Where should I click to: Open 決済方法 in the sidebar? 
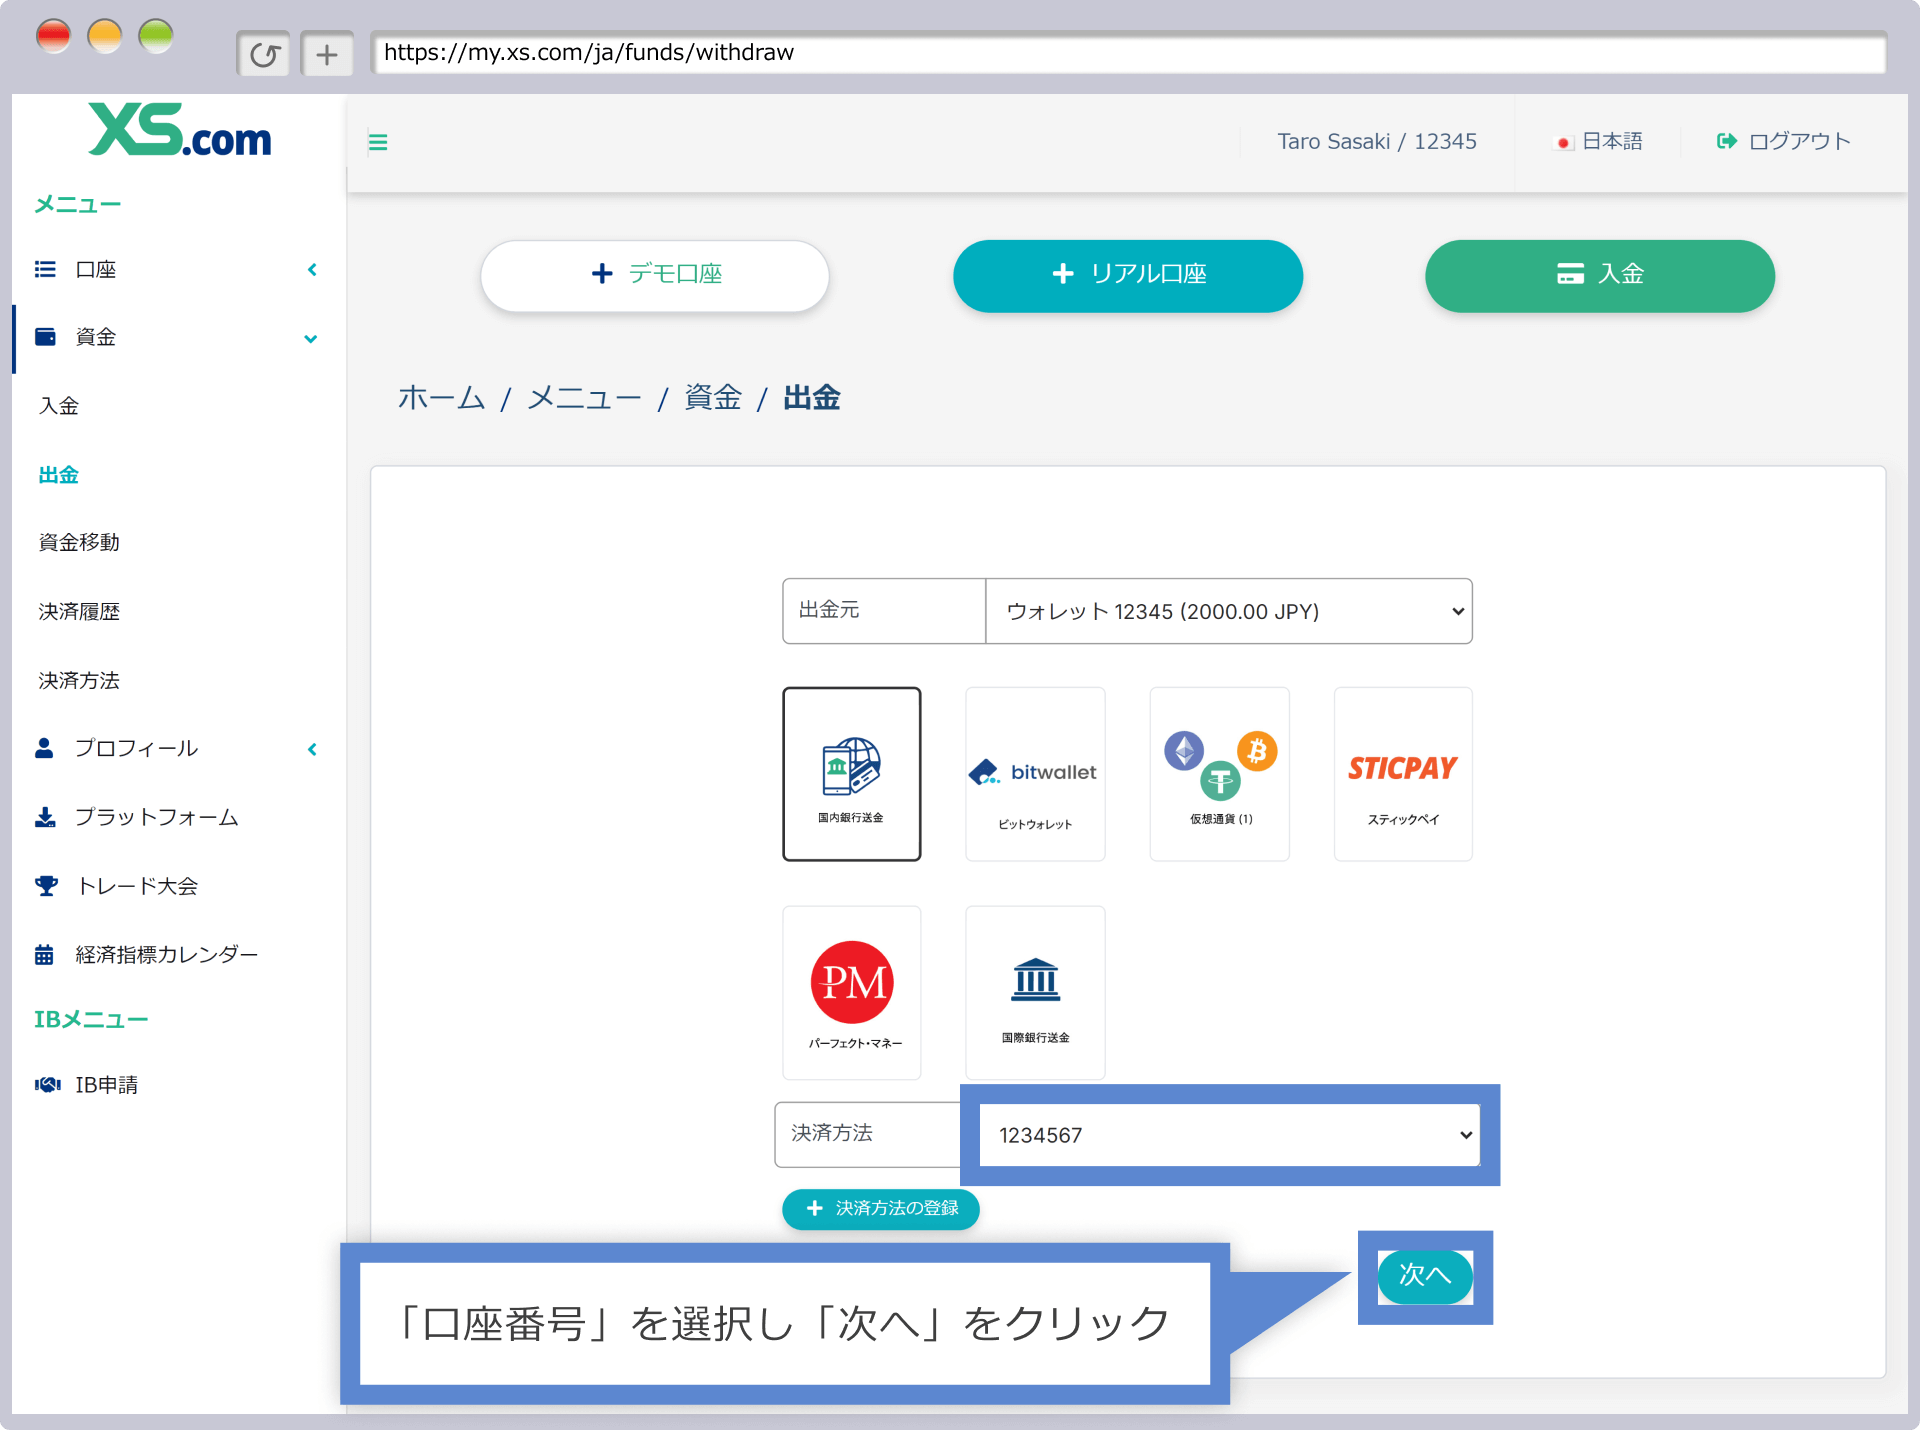[79, 681]
